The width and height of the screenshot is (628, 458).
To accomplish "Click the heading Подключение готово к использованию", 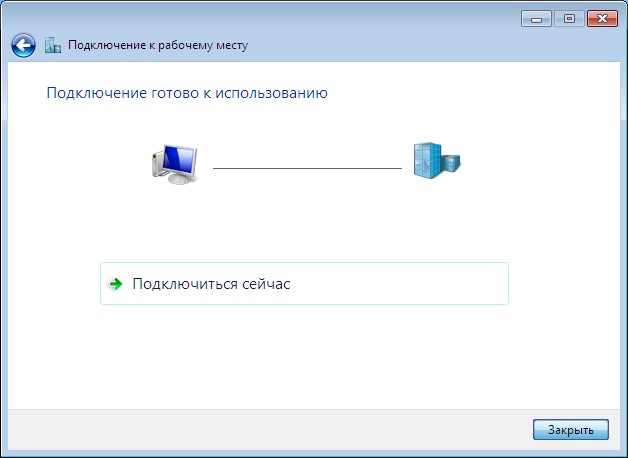I will (187, 93).
